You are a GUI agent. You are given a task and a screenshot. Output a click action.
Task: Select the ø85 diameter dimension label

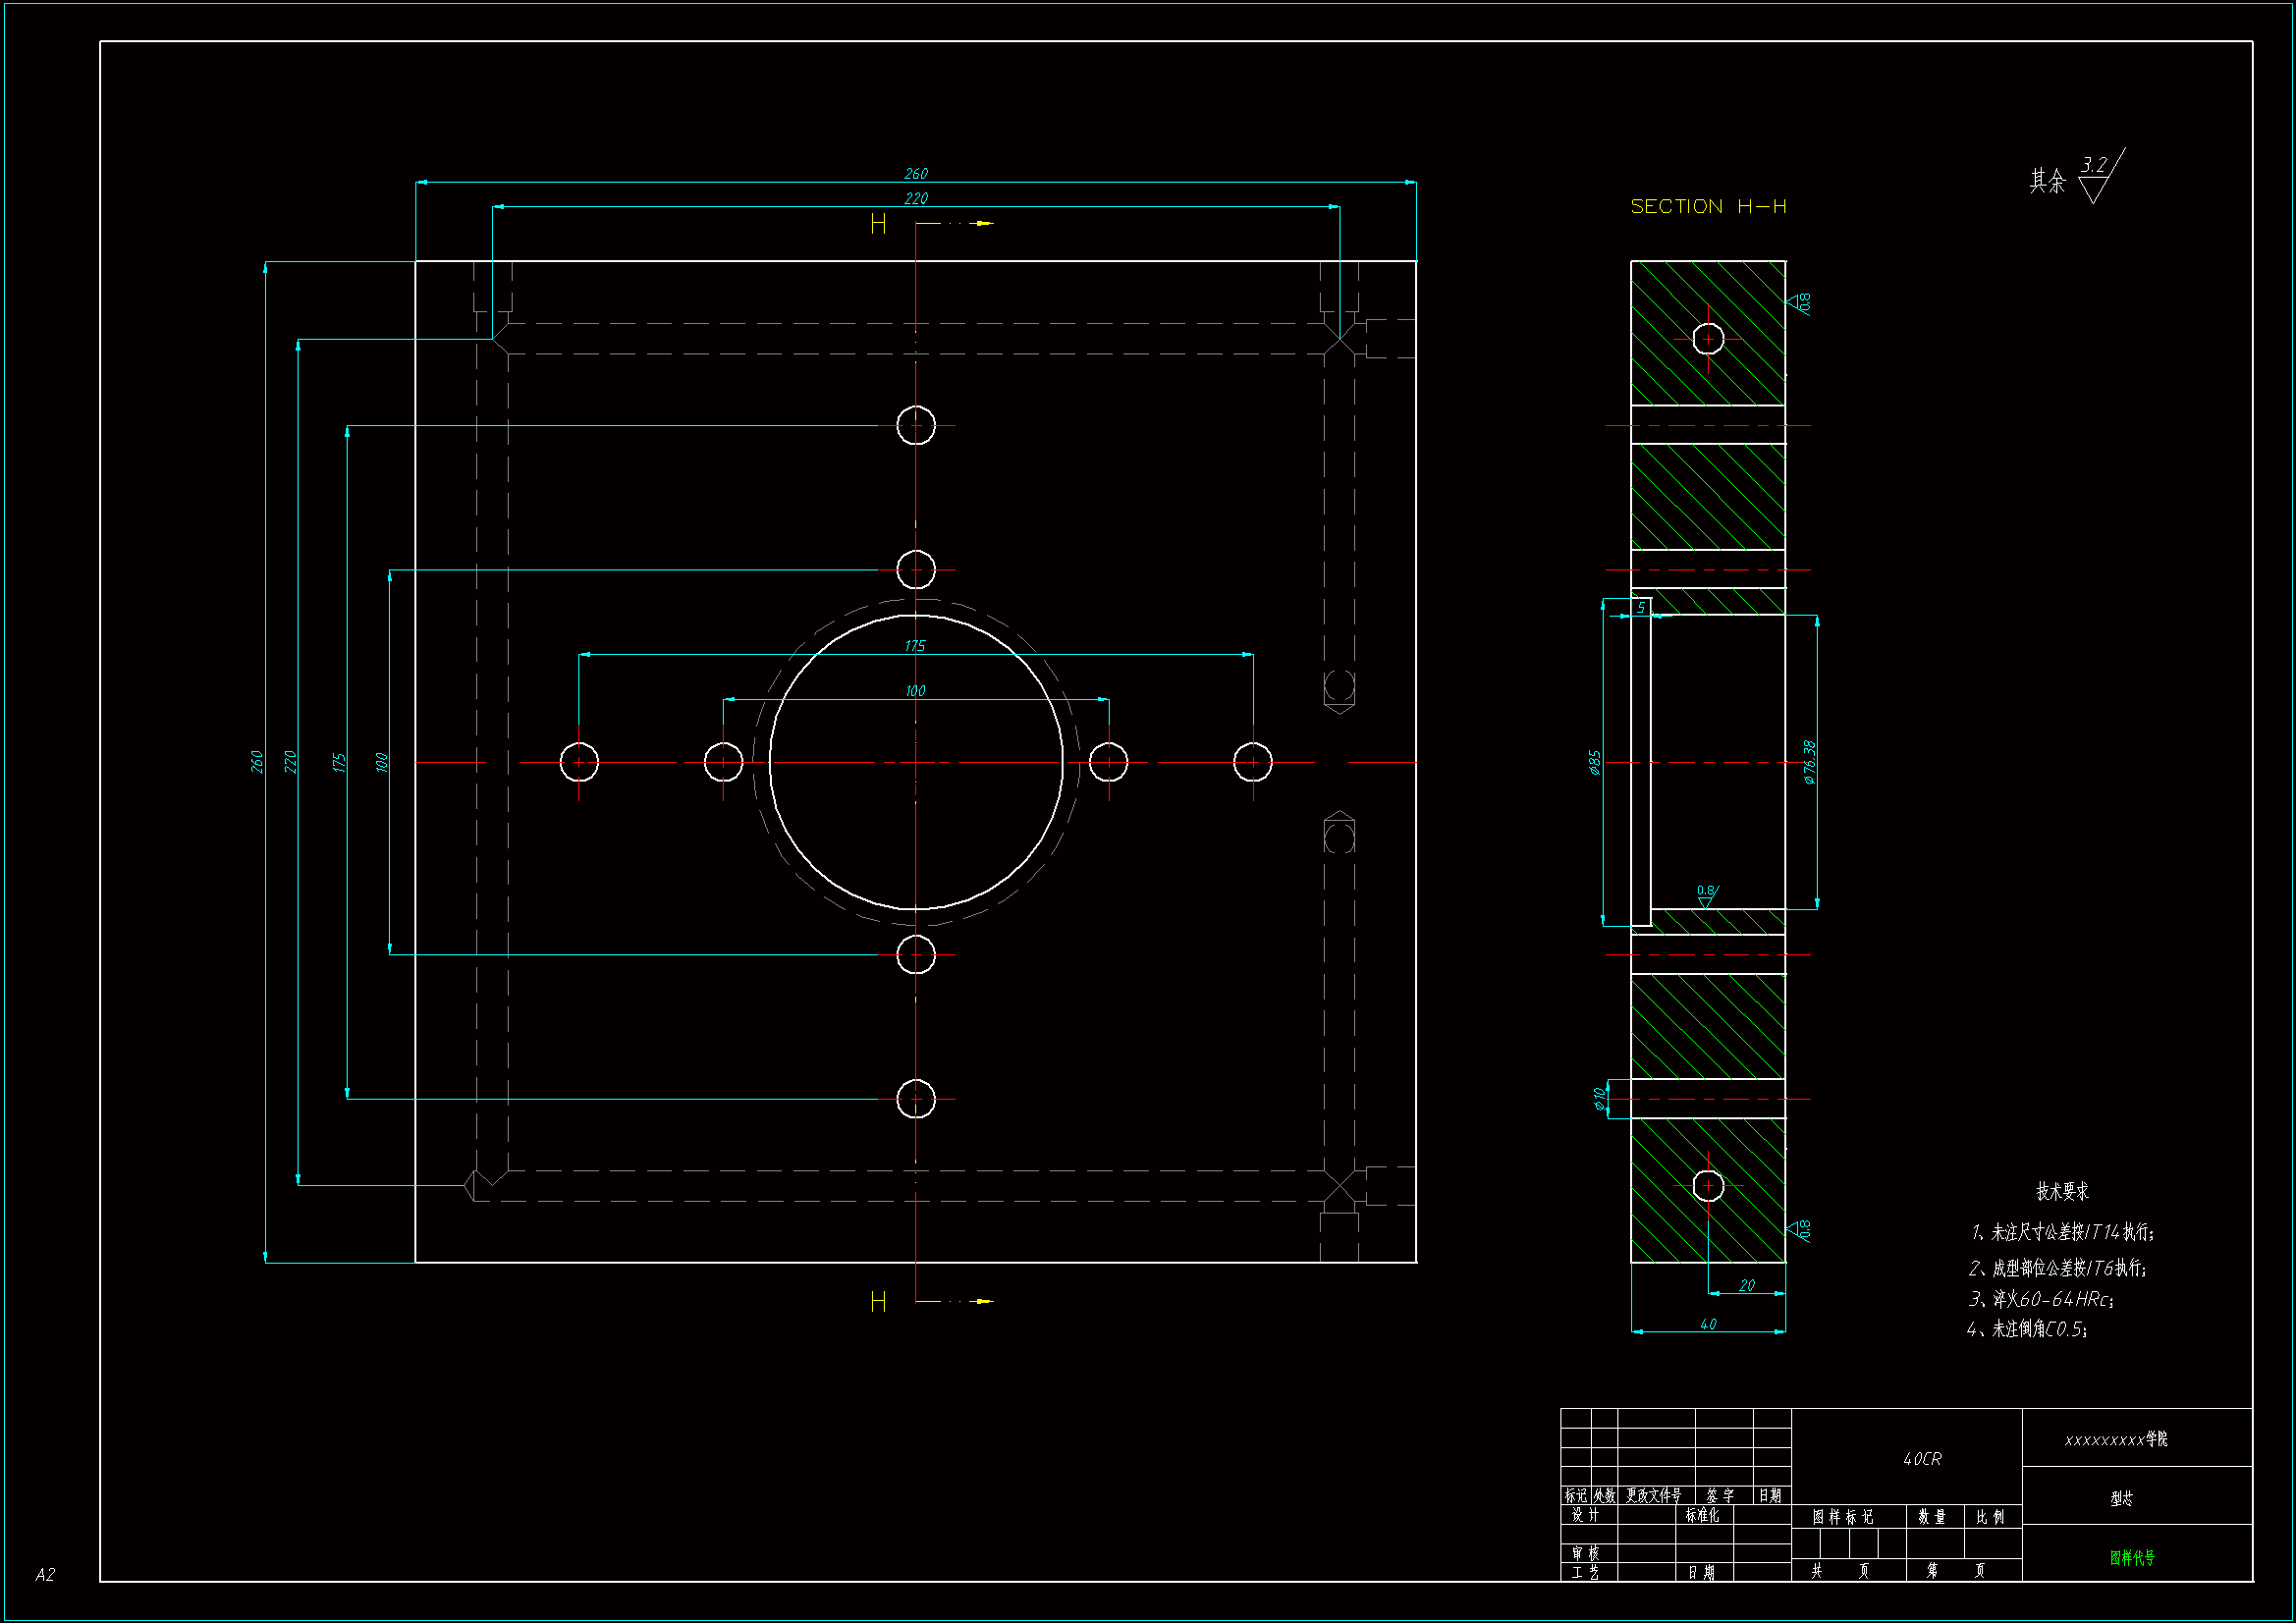(1594, 762)
